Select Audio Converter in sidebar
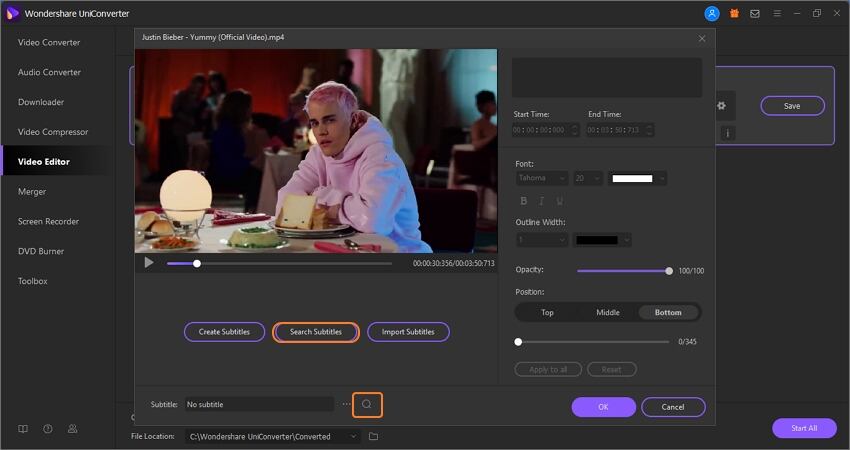Image resolution: width=850 pixels, height=450 pixels. point(49,72)
